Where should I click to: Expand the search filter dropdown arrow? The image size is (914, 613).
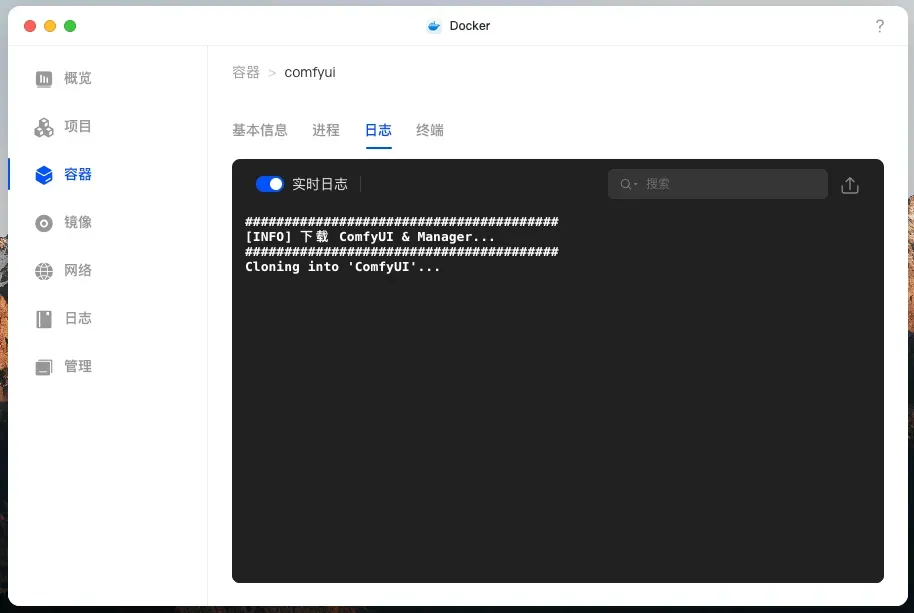point(635,184)
